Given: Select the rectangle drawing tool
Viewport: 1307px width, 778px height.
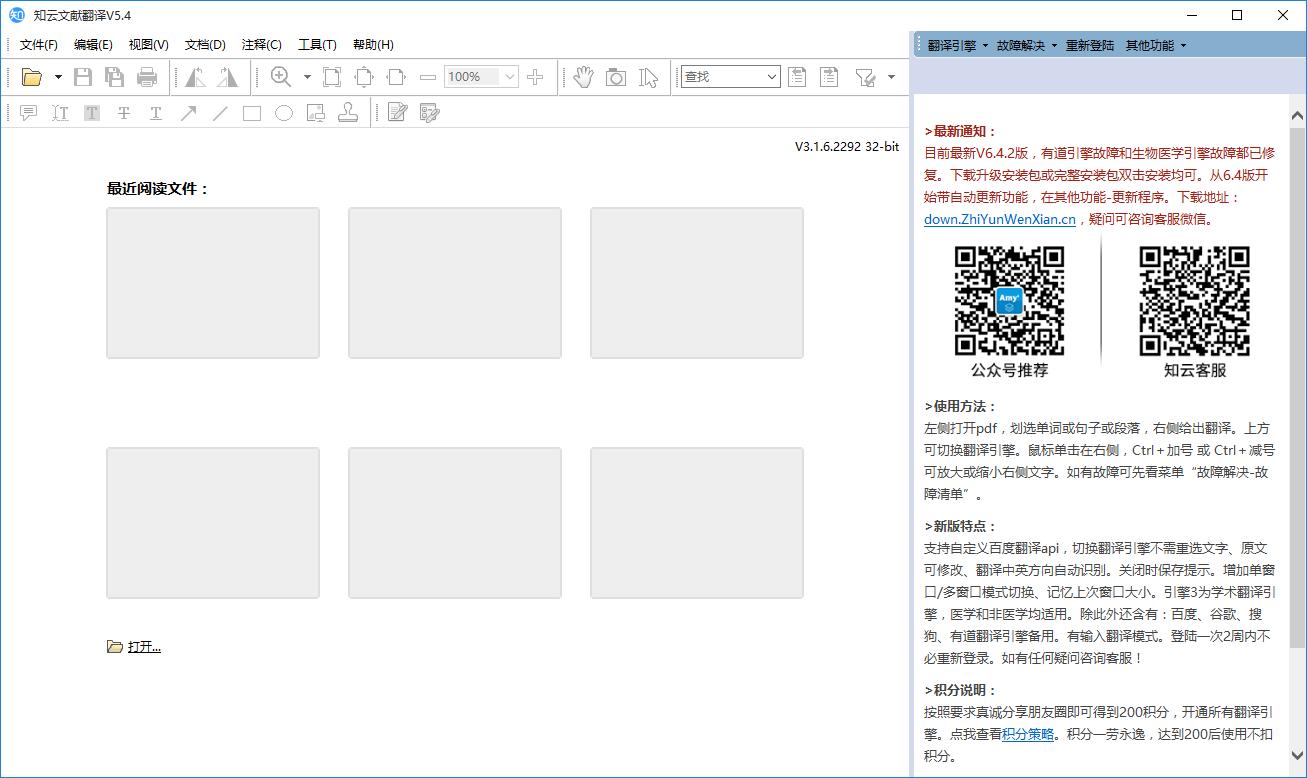Looking at the screenshot, I should [x=252, y=113].
